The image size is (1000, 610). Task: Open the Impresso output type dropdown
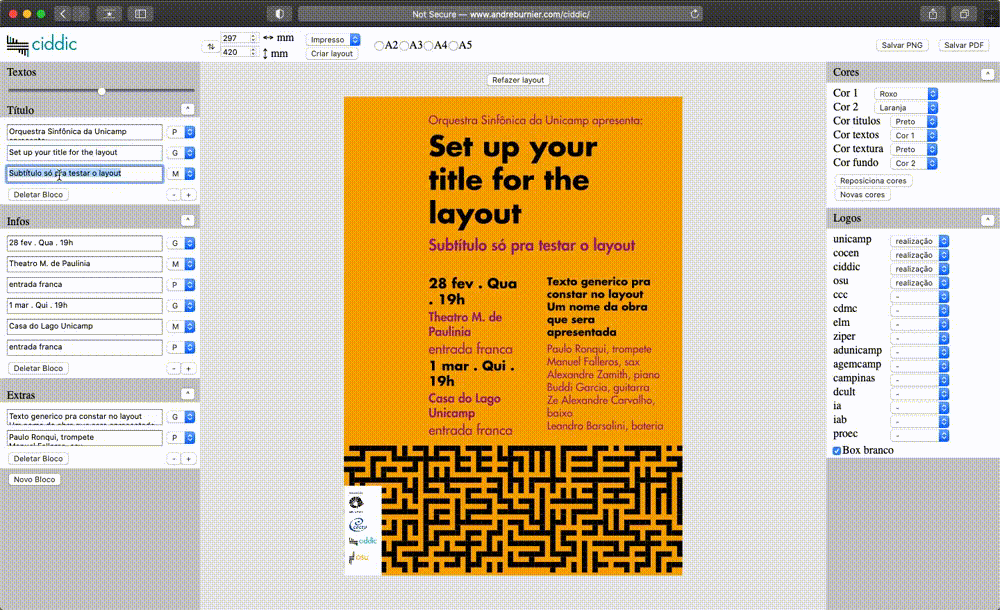click(x=333, y=40)
